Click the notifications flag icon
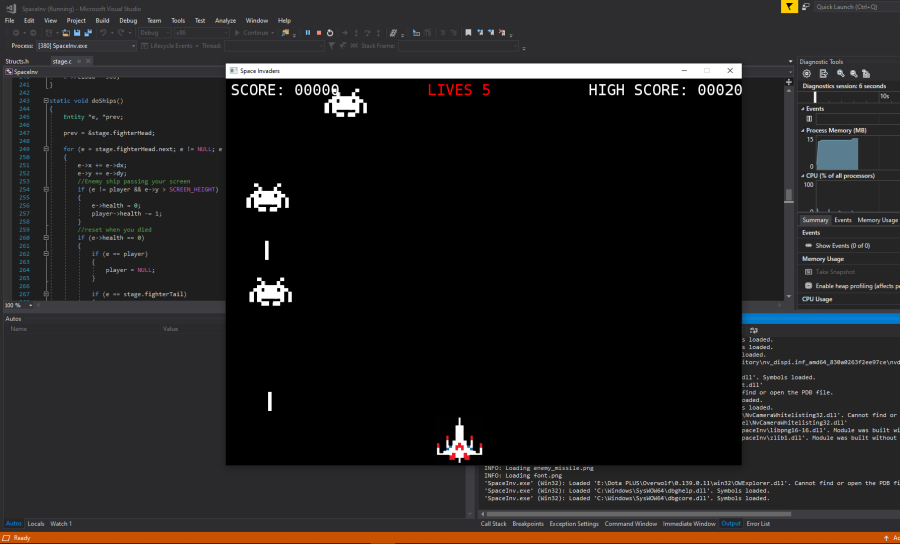 (x=789, y=6)
